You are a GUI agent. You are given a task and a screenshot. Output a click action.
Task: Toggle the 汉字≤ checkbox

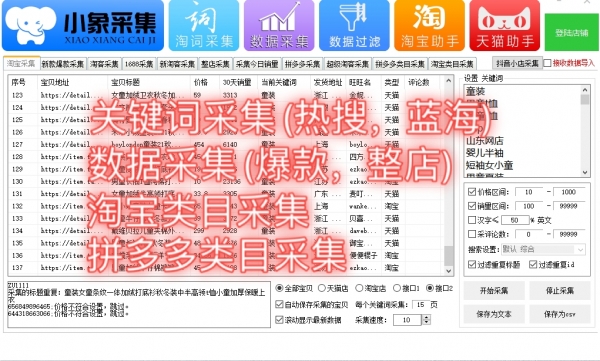(x=472, y=220)
